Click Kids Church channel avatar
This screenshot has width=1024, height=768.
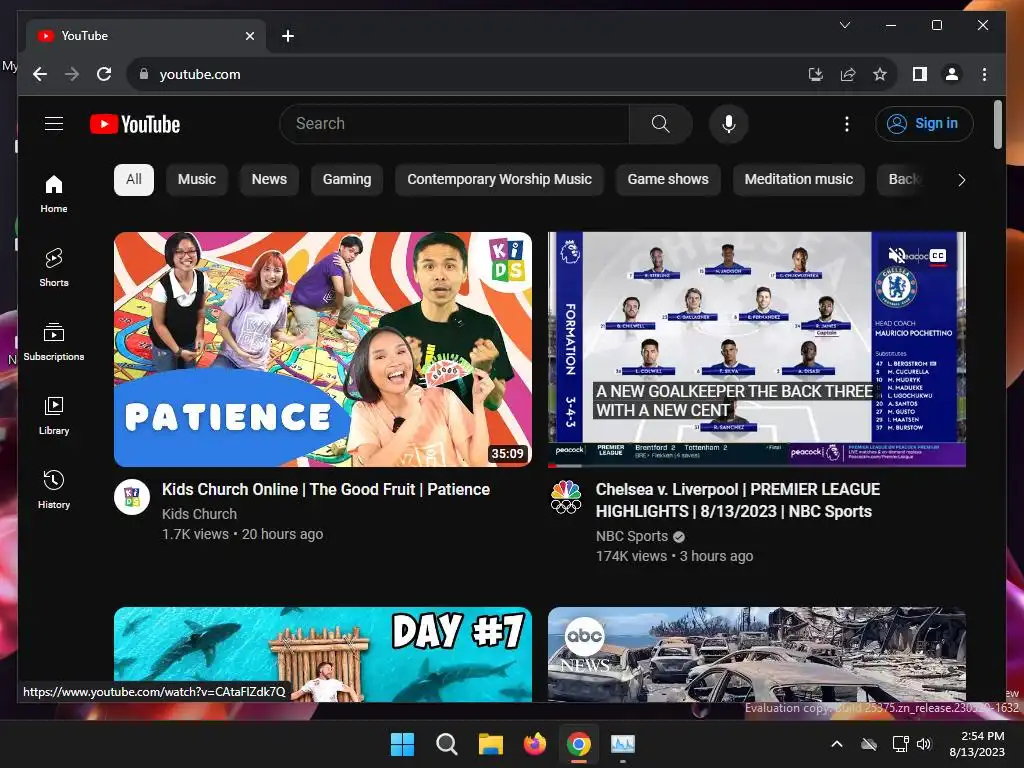click(132, 497)
